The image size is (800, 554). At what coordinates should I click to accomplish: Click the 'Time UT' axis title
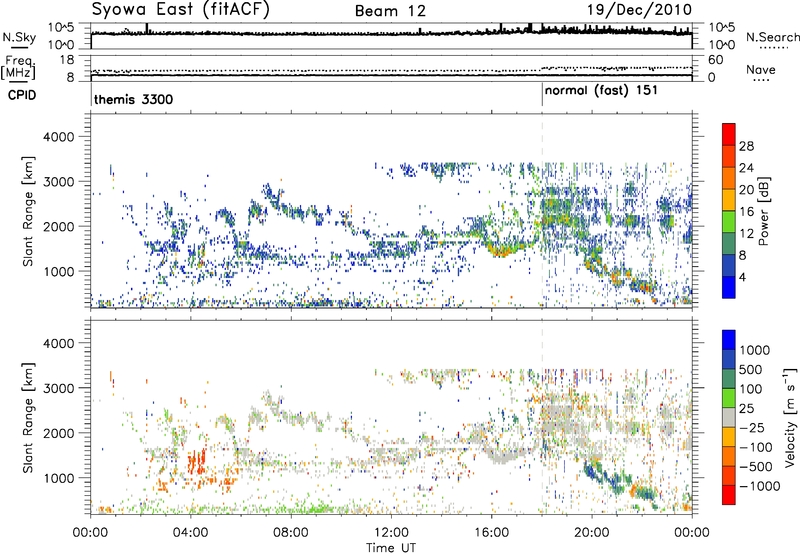pyautogui.click(x=391, y=547)
